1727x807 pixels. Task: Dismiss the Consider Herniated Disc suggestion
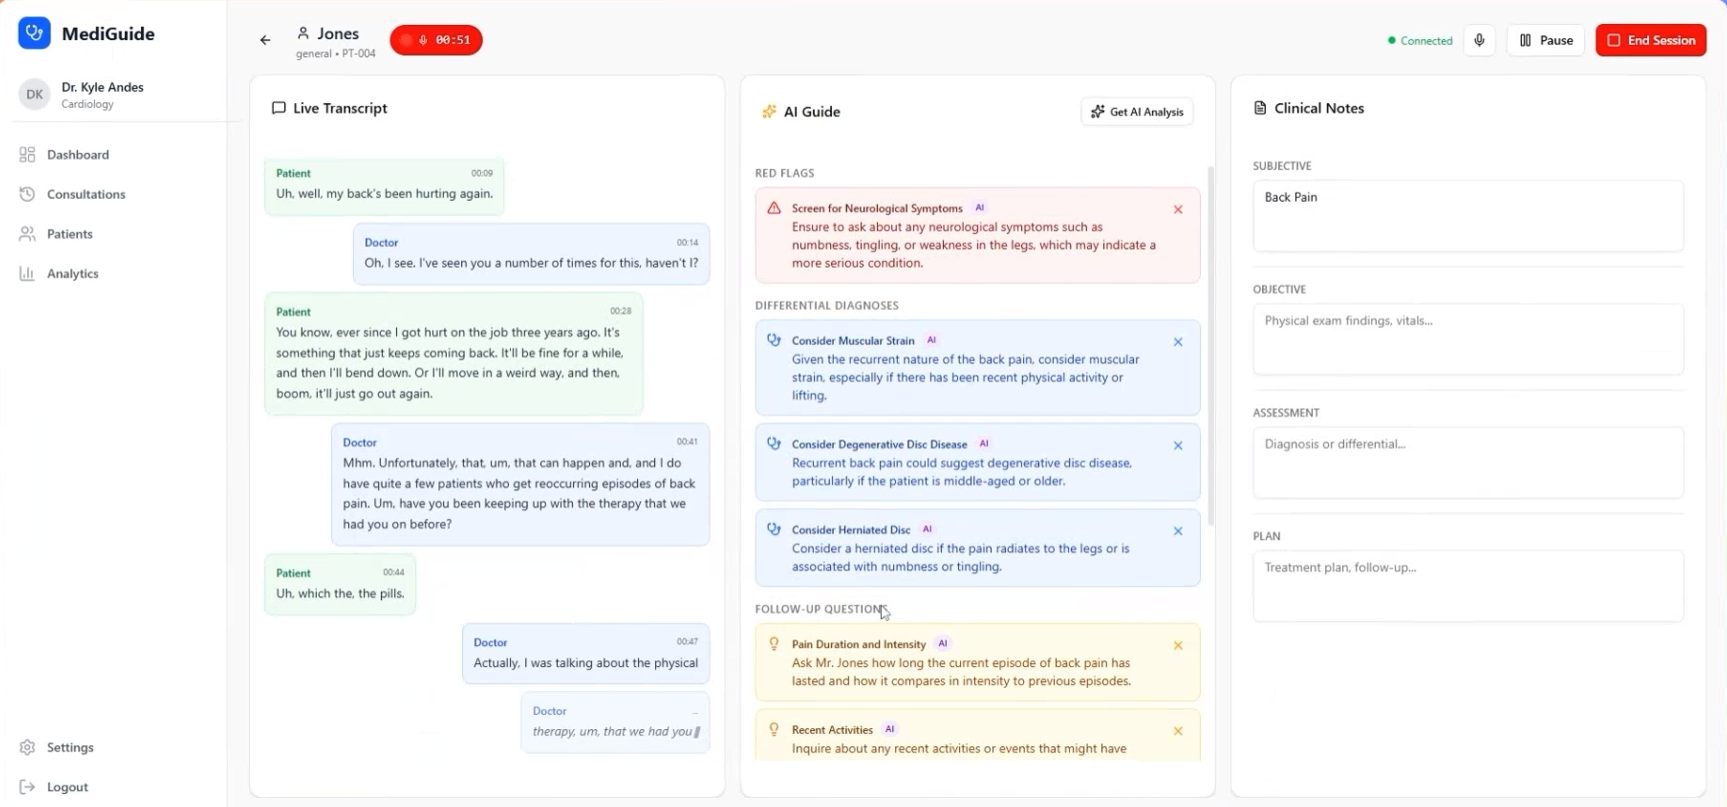tap(1178, 532)
